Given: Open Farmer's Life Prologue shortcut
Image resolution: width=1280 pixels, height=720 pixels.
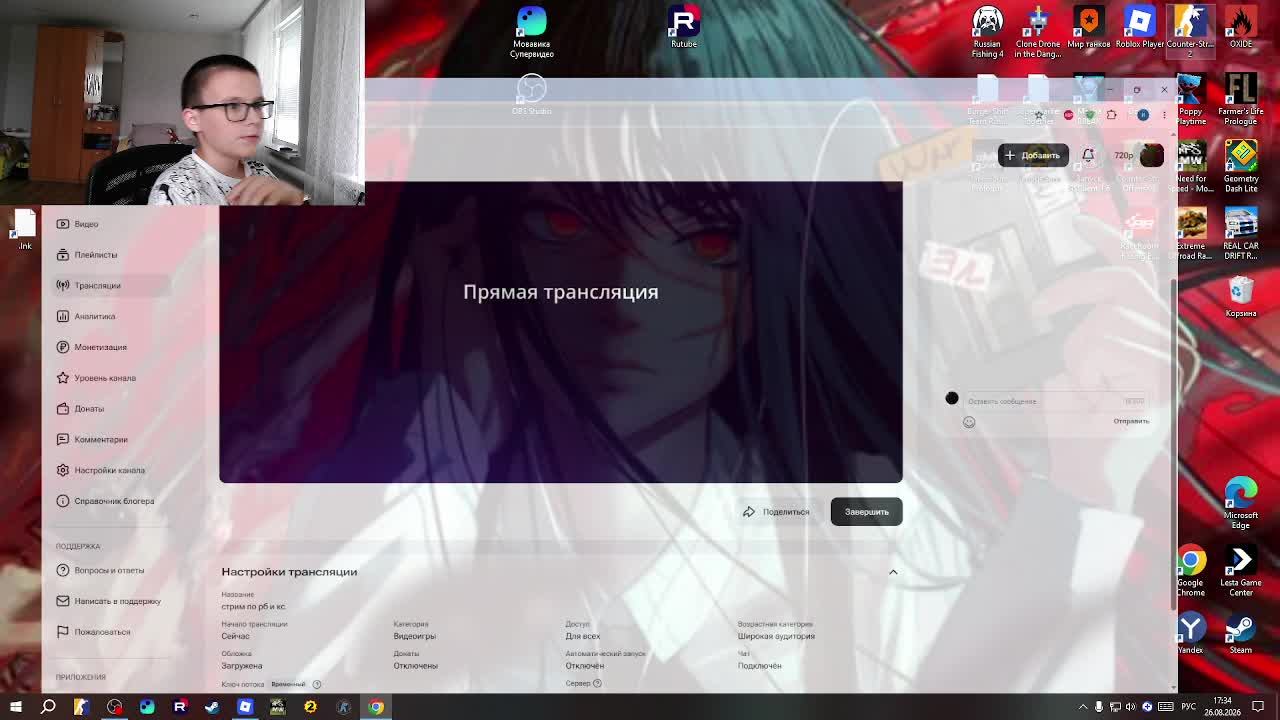Looking at the screenshot, I should click(1241, 100).
